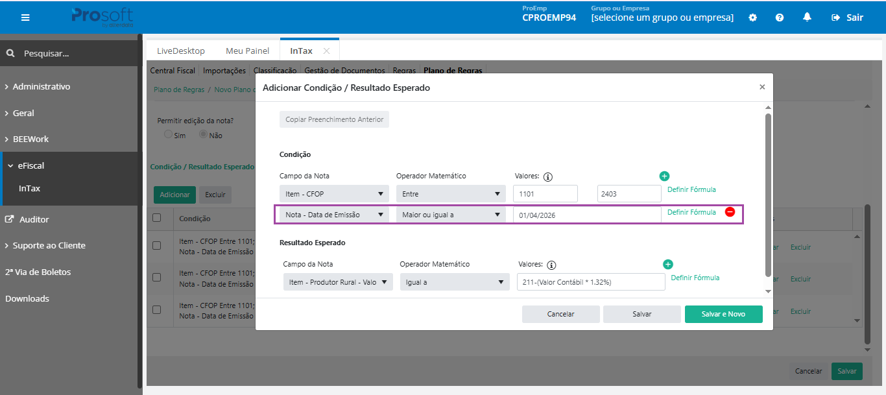
Task: Click the Salvar e Novo button
Action: coord(723,314)
